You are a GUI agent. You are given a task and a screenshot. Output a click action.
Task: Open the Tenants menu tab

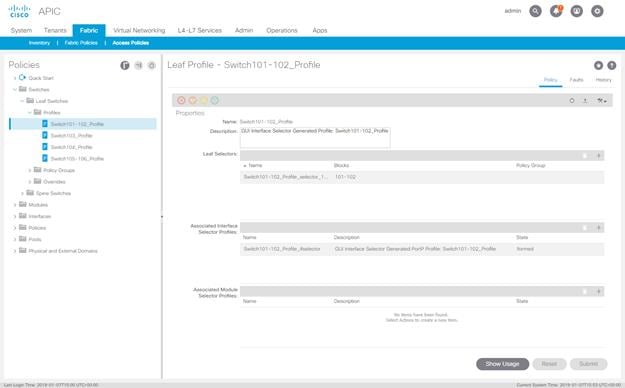55,30
